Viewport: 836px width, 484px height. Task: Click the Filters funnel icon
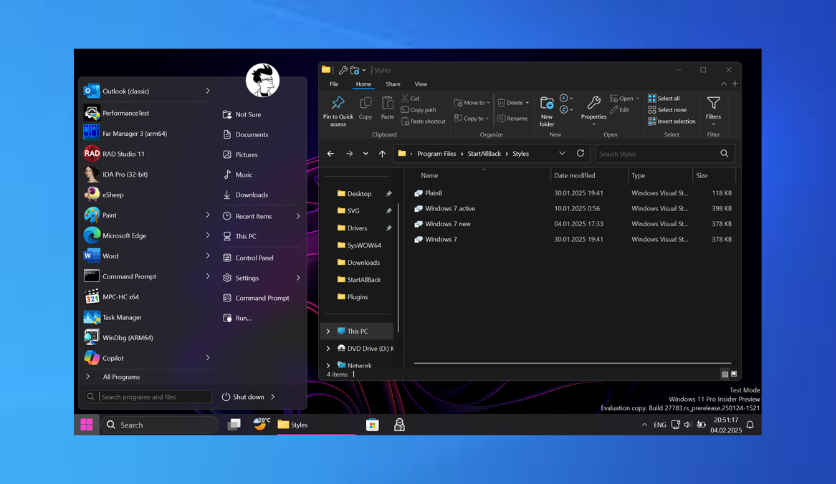(x=713, y=102)
